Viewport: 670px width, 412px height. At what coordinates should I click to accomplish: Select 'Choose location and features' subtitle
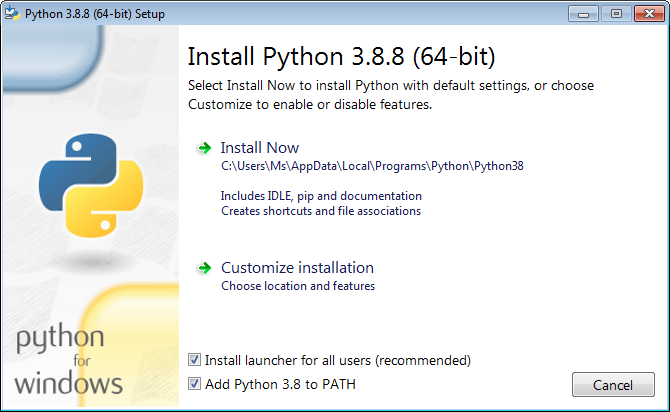point(298,285)
